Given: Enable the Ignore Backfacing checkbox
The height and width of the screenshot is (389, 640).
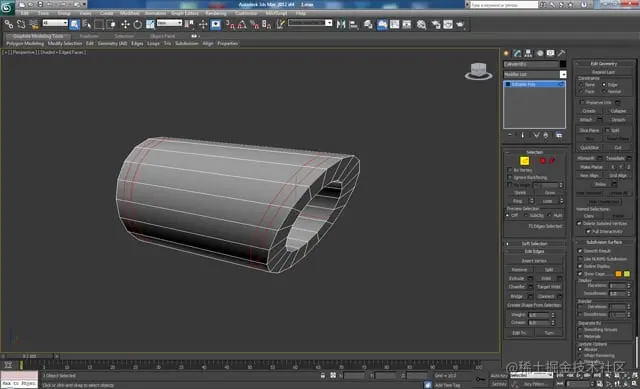Looking at the screenshot, I should pos(510,178).
